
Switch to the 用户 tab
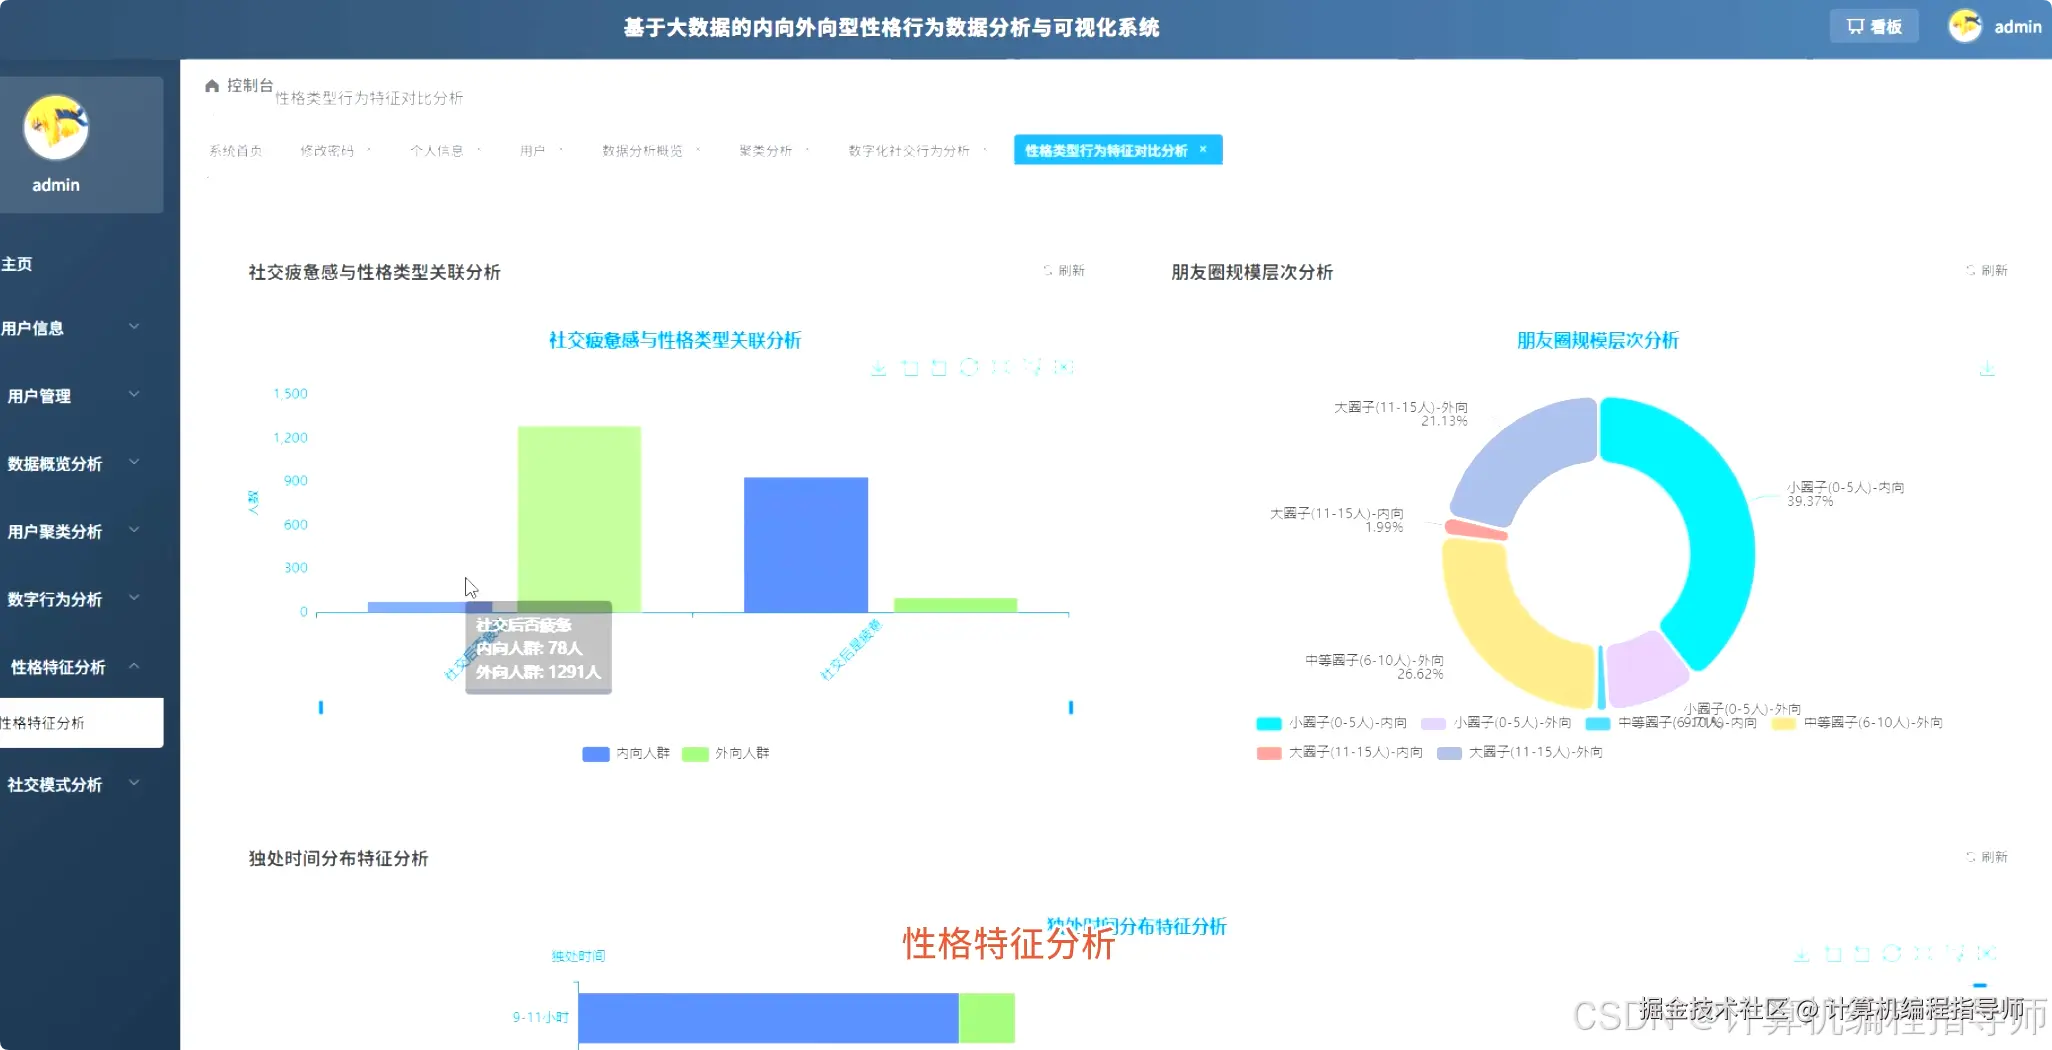532,151
